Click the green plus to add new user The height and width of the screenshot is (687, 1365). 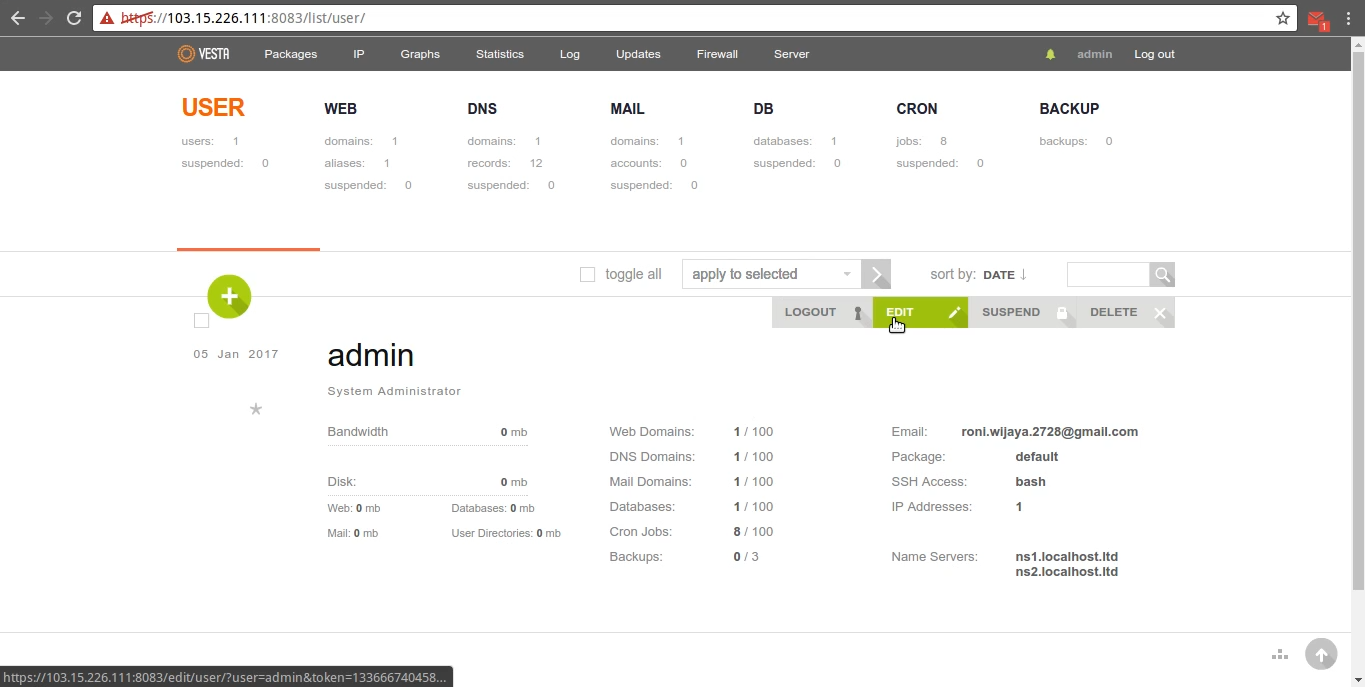(x=229, y=296)
